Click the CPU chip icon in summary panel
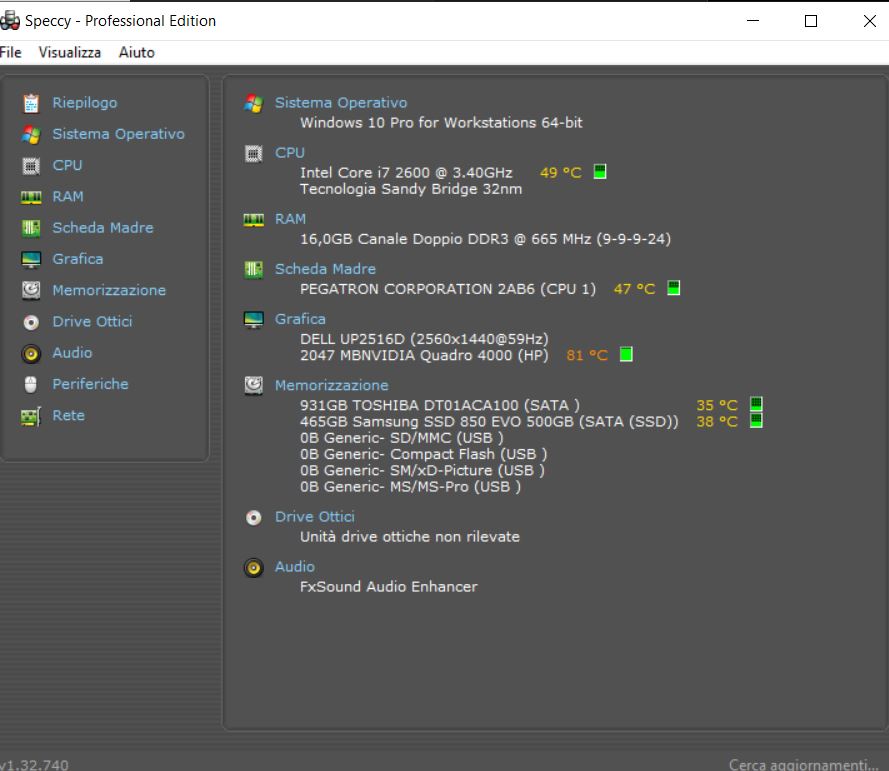The image size is (889, 771). 253,154
